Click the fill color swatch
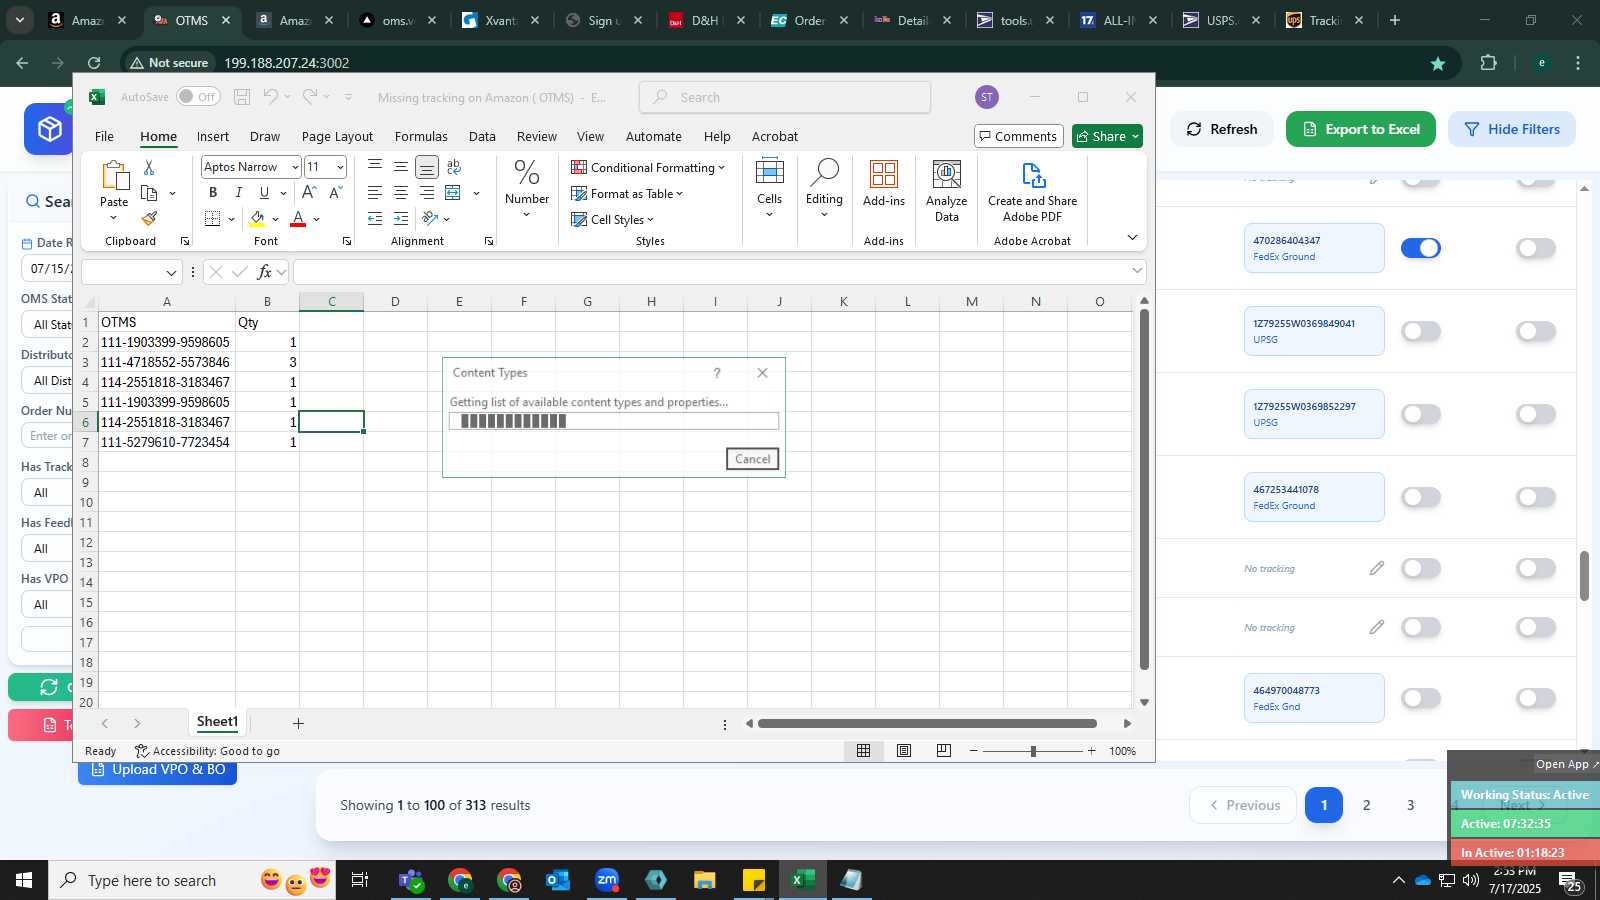Image resolution: width=1600 pixels, height=900 pixels. click(x=258, y=219)
